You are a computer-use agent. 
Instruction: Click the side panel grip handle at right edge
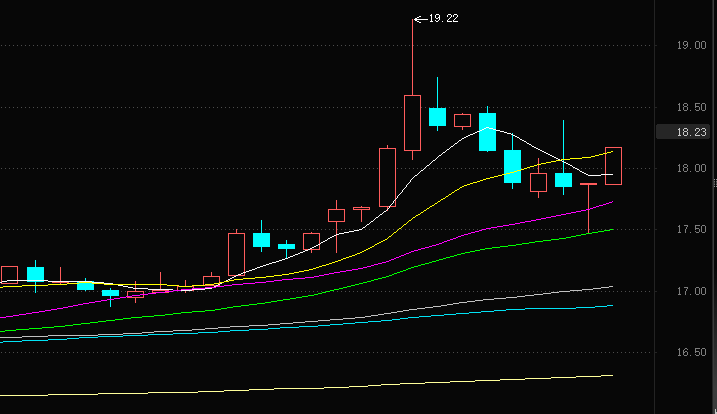click(715, 183)
